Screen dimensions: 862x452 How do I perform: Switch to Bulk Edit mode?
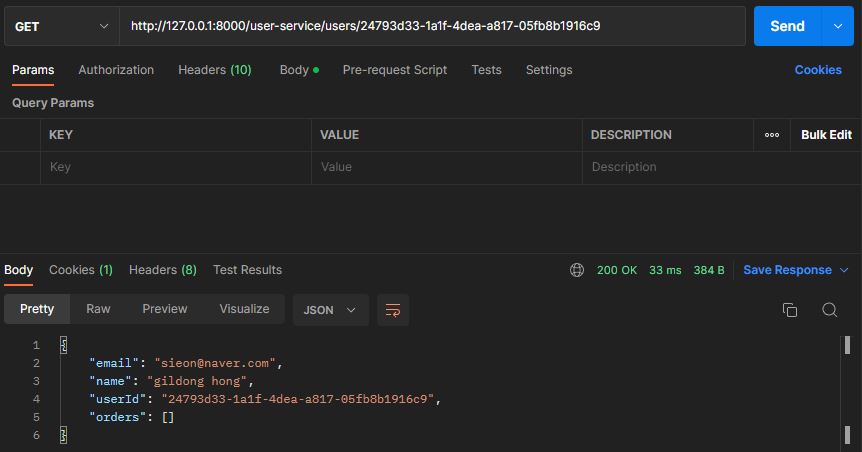(x=826, y=135)
